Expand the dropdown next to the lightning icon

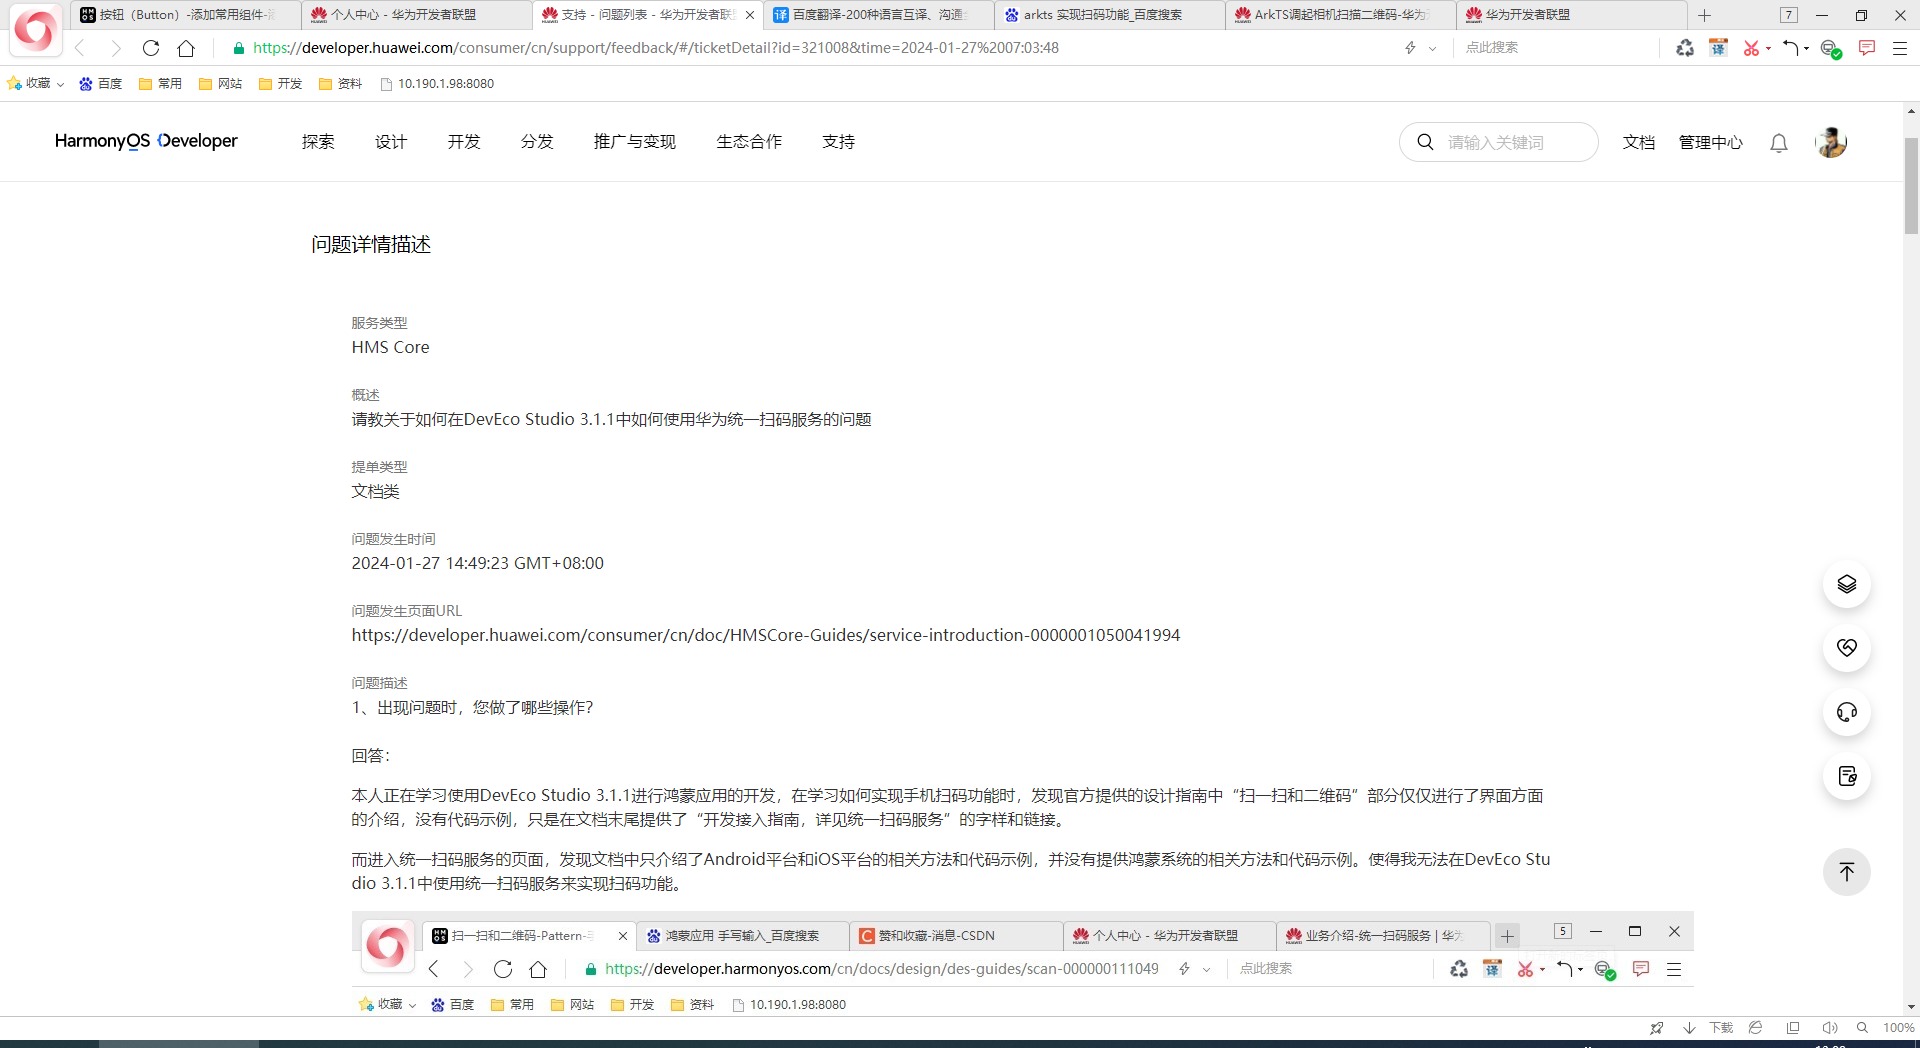(x=1432, y=48)
